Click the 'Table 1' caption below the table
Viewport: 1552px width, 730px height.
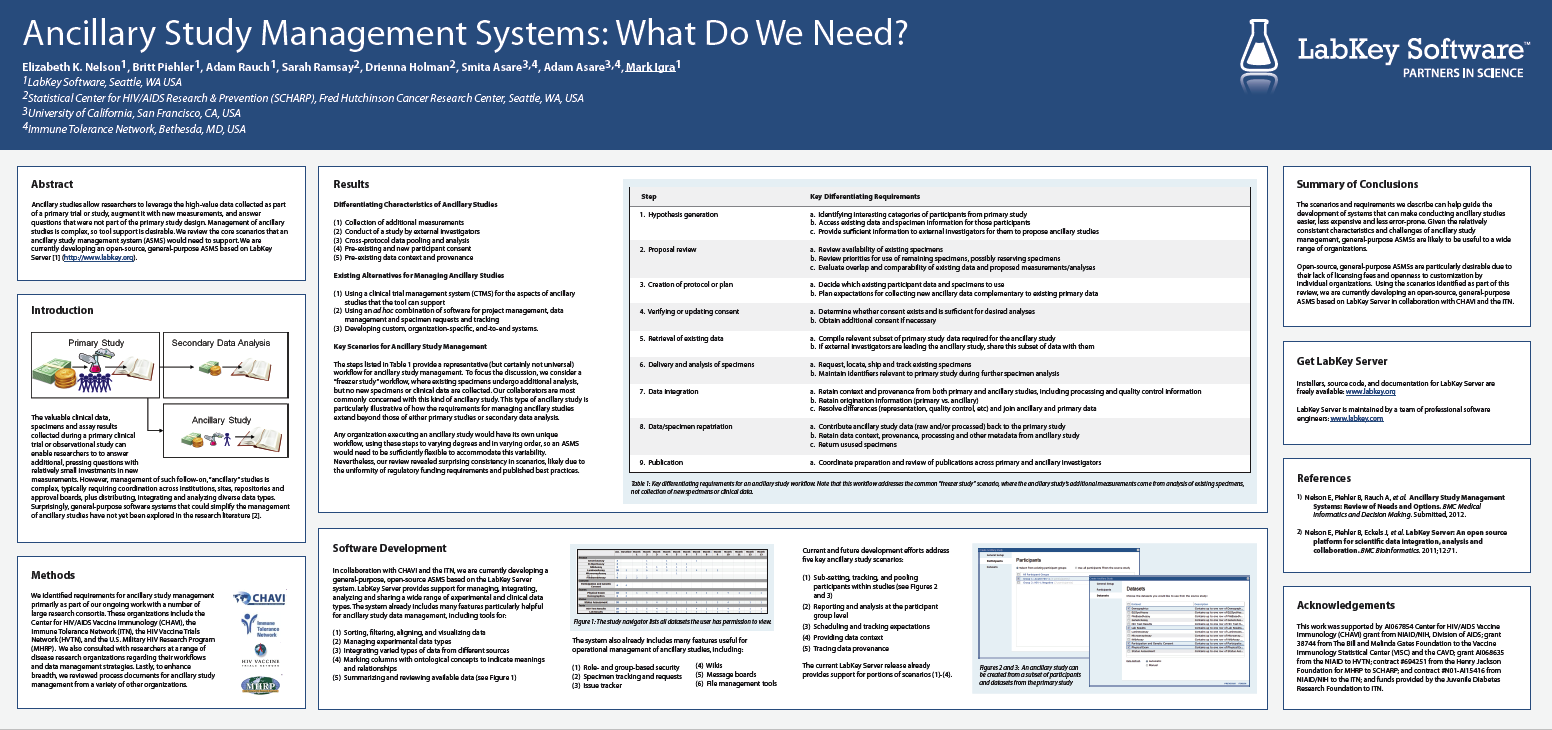(937, 488)
